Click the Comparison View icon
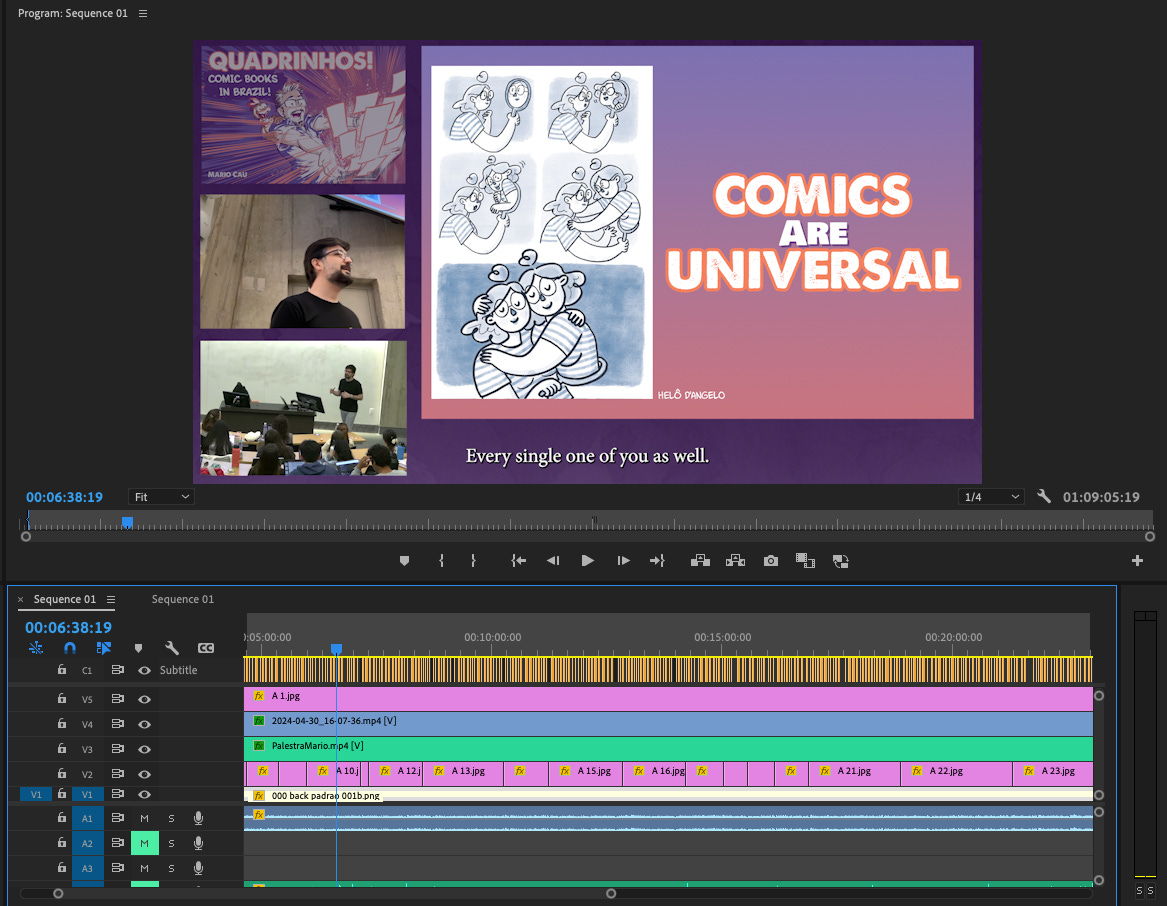The width and height of the screenshot is (1167, 906). [x=805, y=561]
